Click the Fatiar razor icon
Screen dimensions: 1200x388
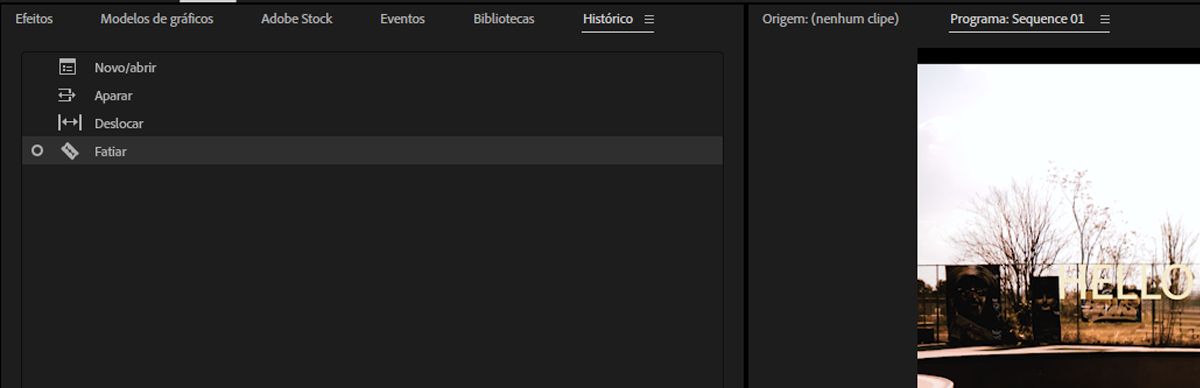[69, 151]
